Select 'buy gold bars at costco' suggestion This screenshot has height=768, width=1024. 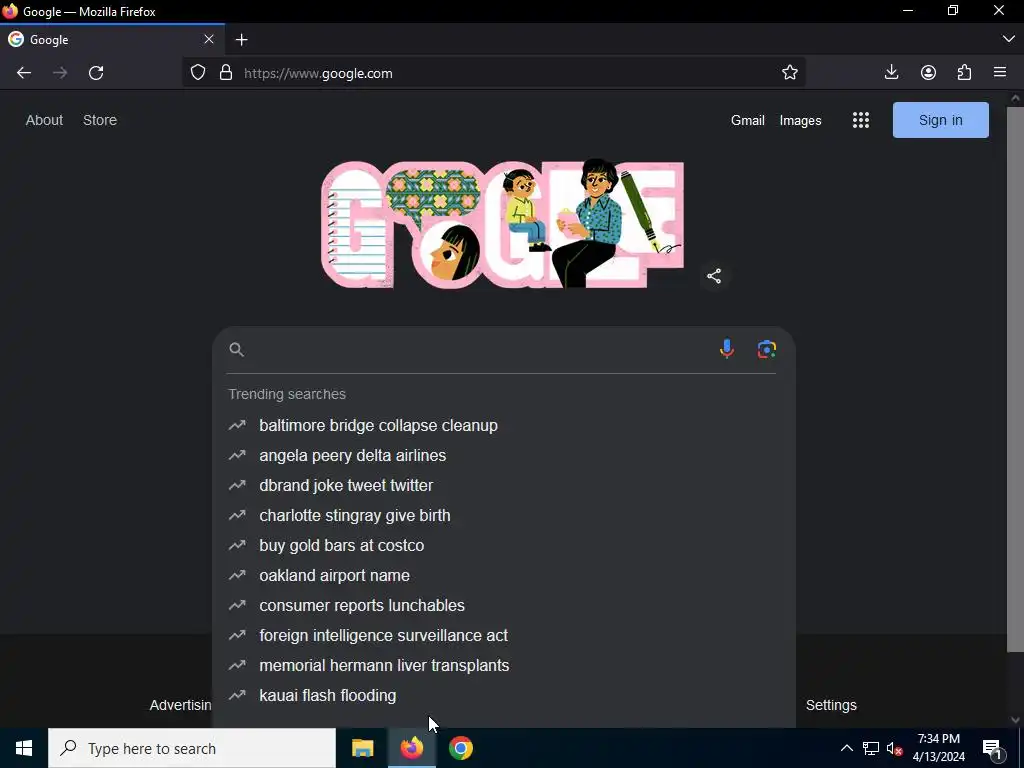(504, 545)
